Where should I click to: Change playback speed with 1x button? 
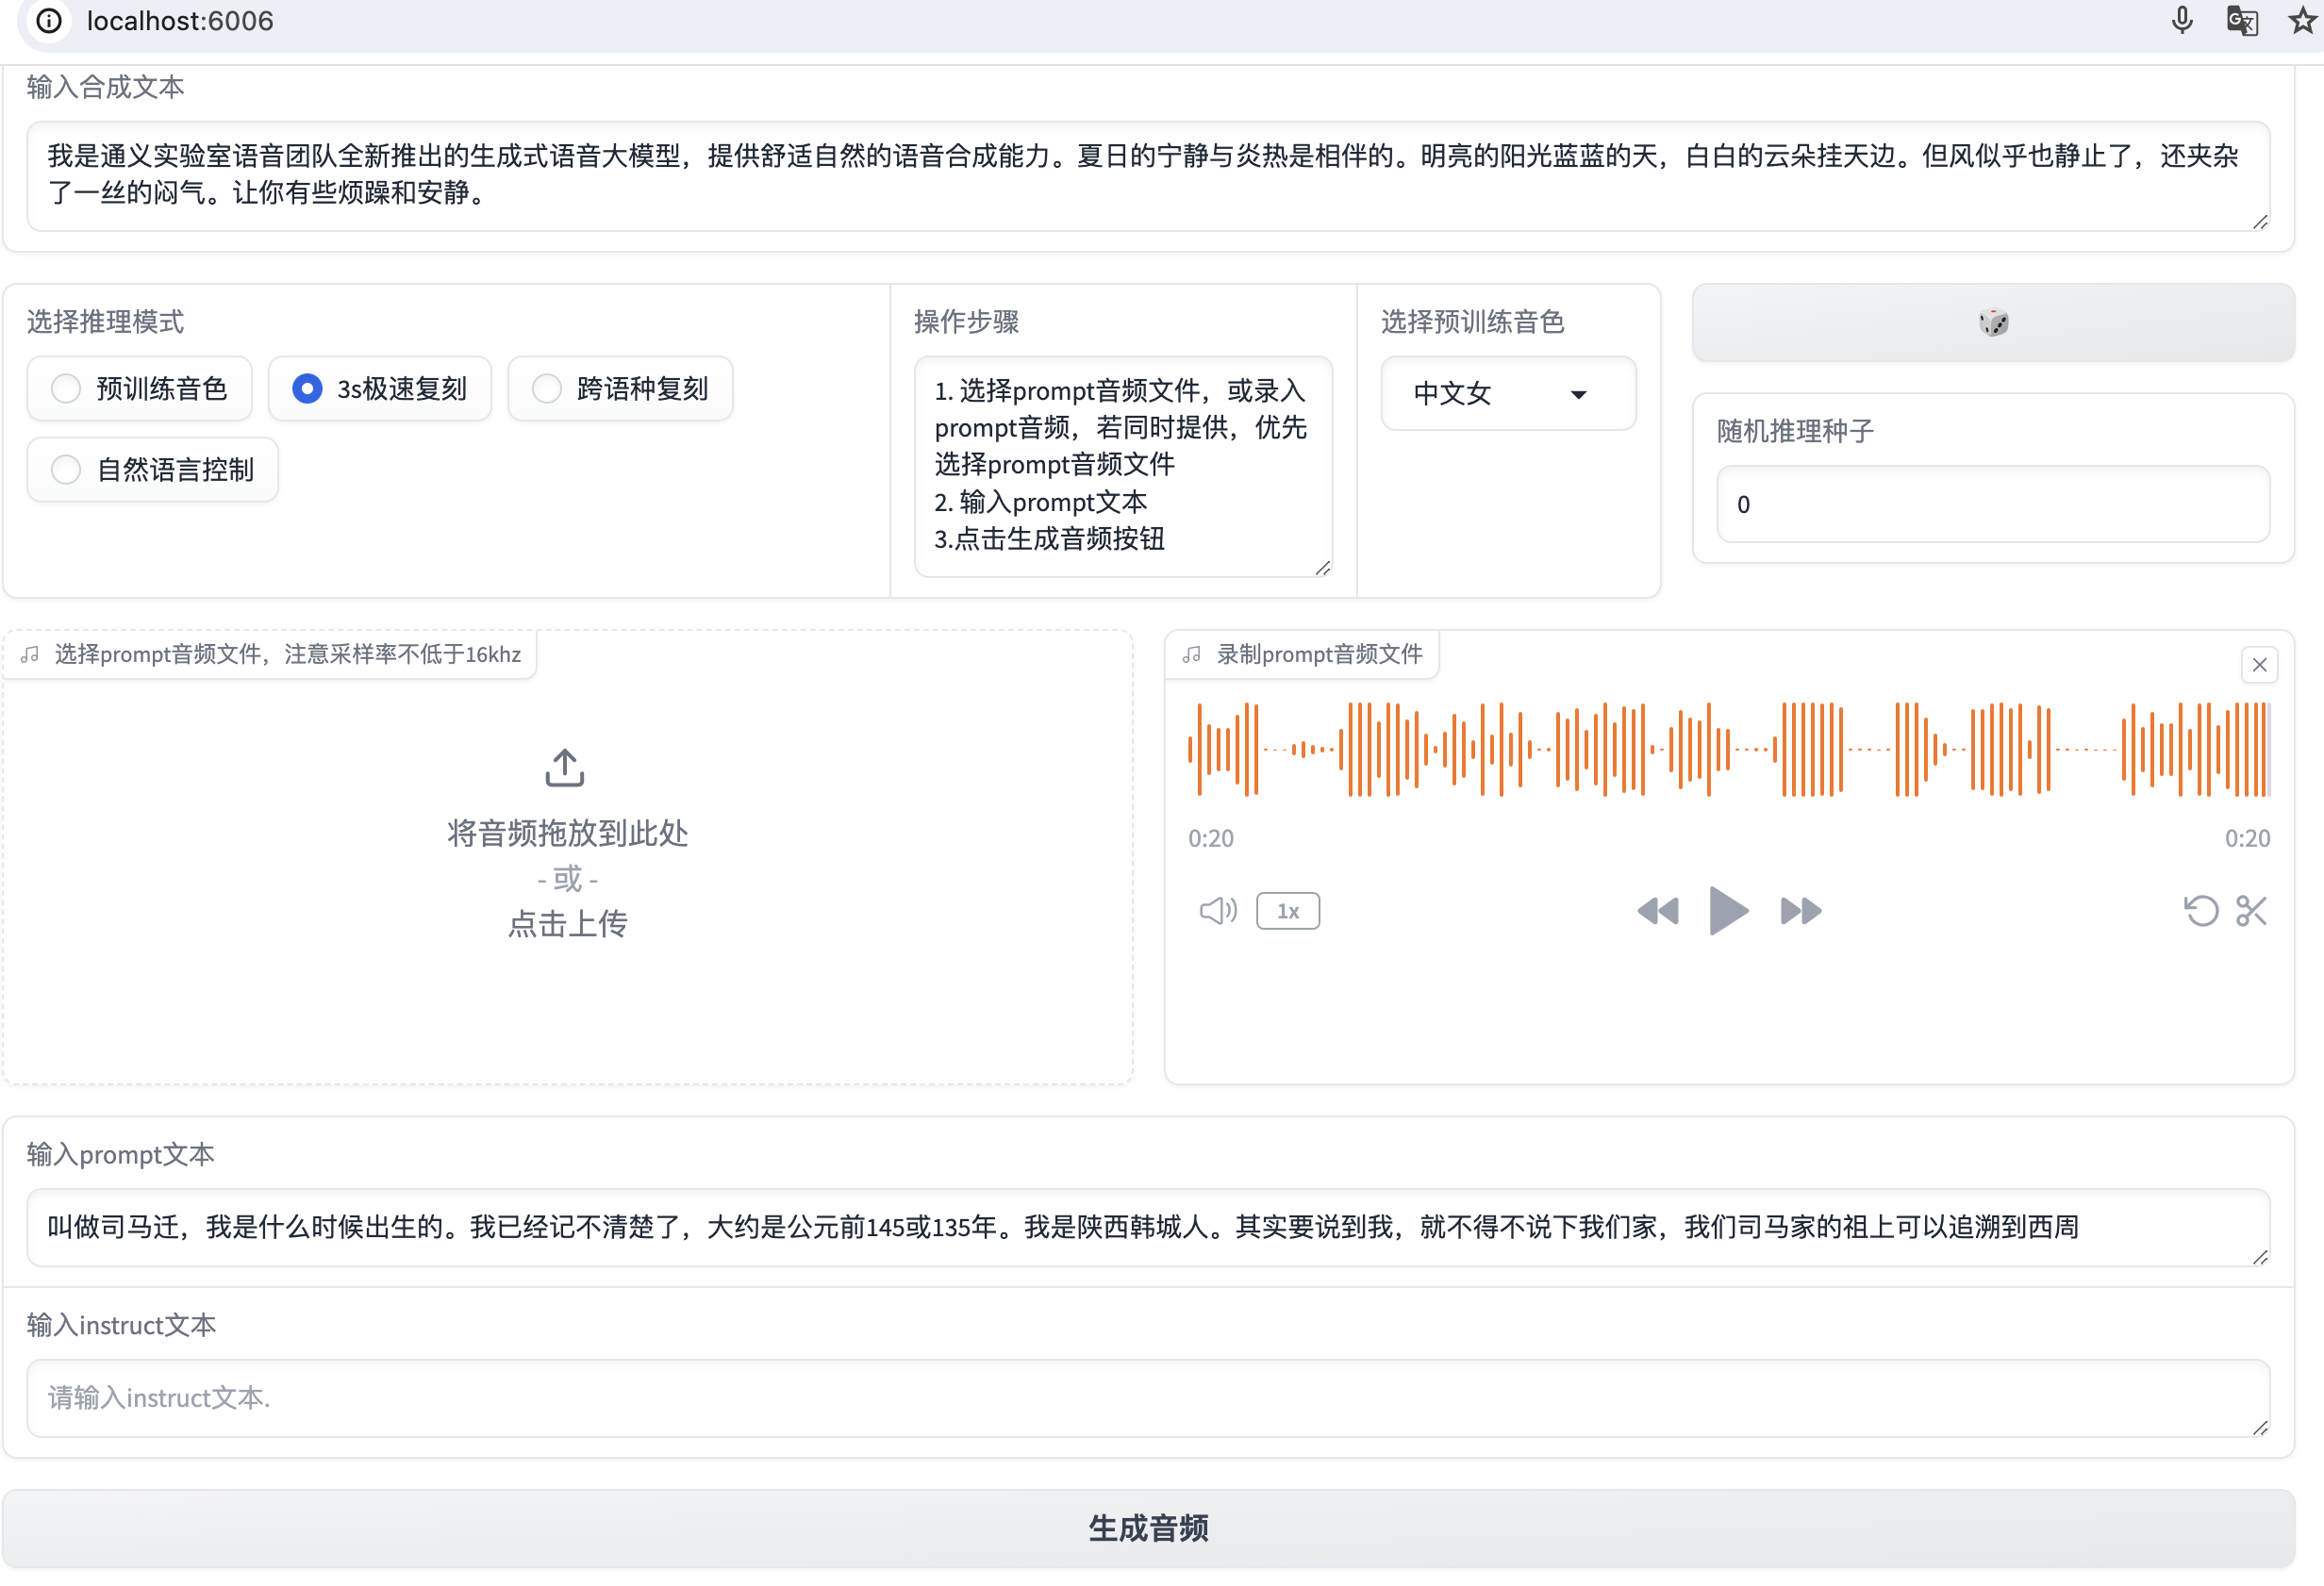(1288, 911)
